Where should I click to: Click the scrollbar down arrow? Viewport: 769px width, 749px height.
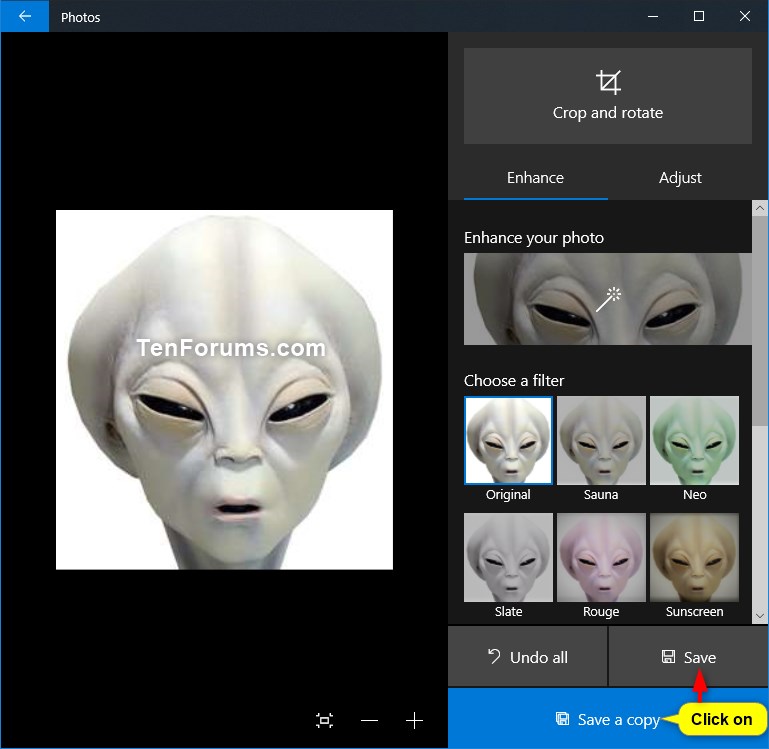pyautogui.click(x=760, y=616)
